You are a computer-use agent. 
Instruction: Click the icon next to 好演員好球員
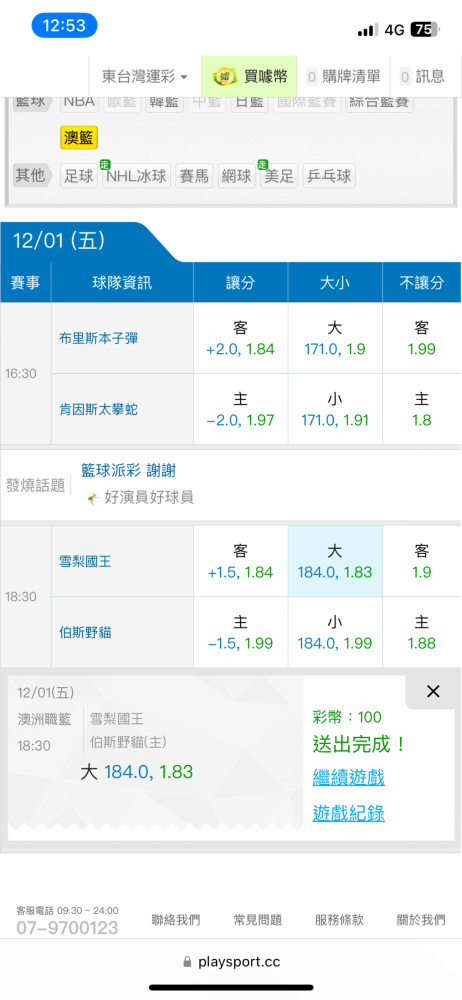[94, 498]
